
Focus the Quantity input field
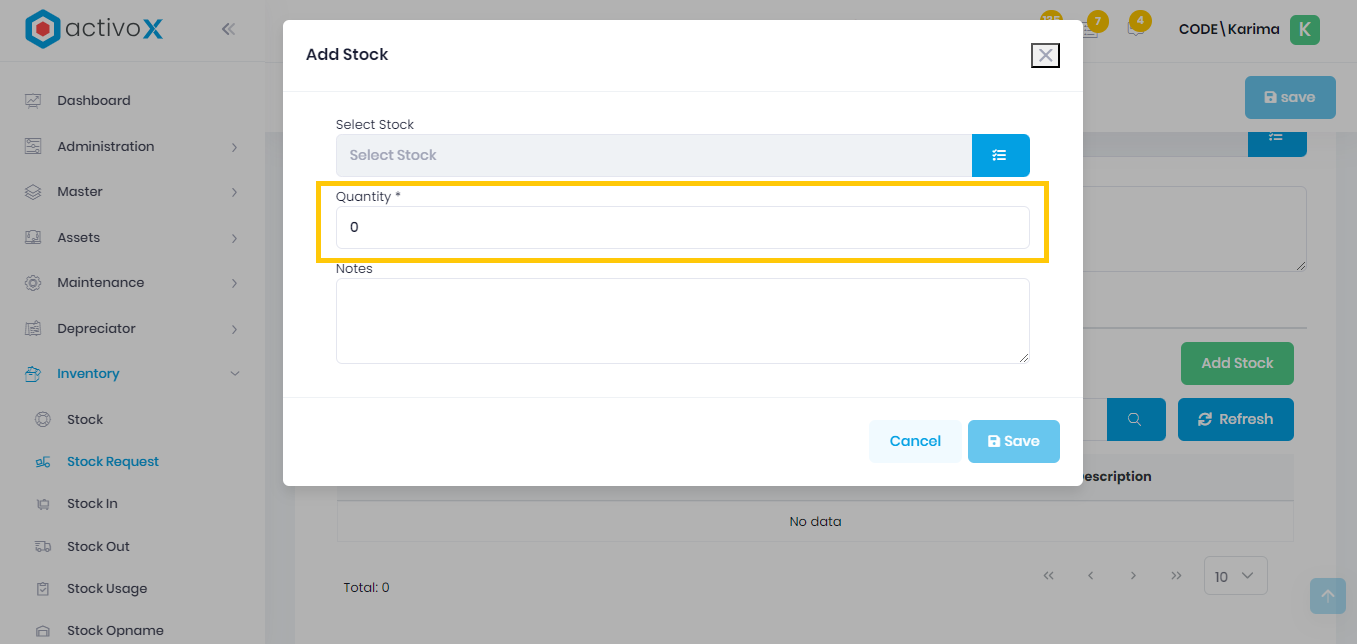pyautogui.click(x=682, y=228)
